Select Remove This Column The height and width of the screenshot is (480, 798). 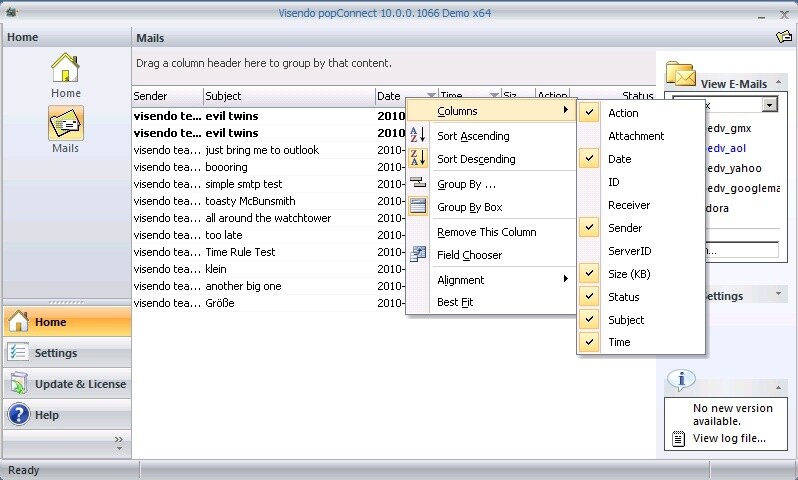[487, 232]
